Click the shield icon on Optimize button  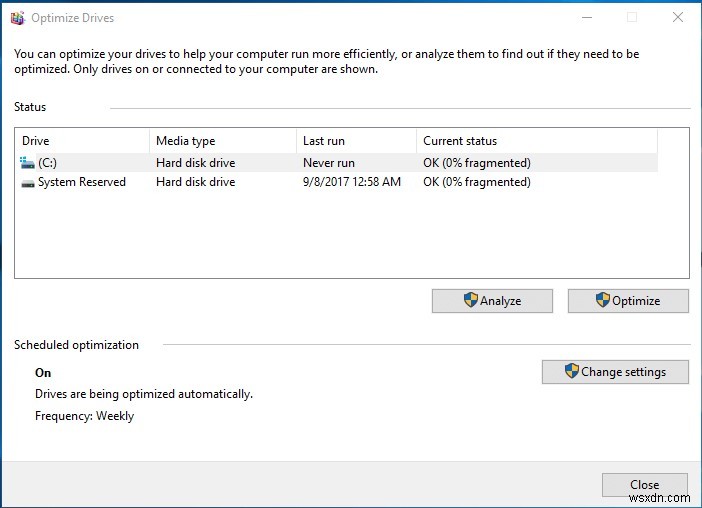[603, 300]
